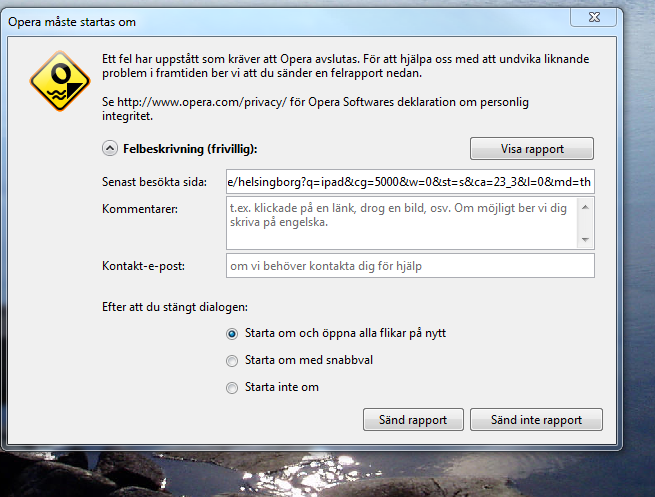Click the Kontakt-e-post input field
The height and width of the screenshot is (497, 655).
tap(410, 266)
